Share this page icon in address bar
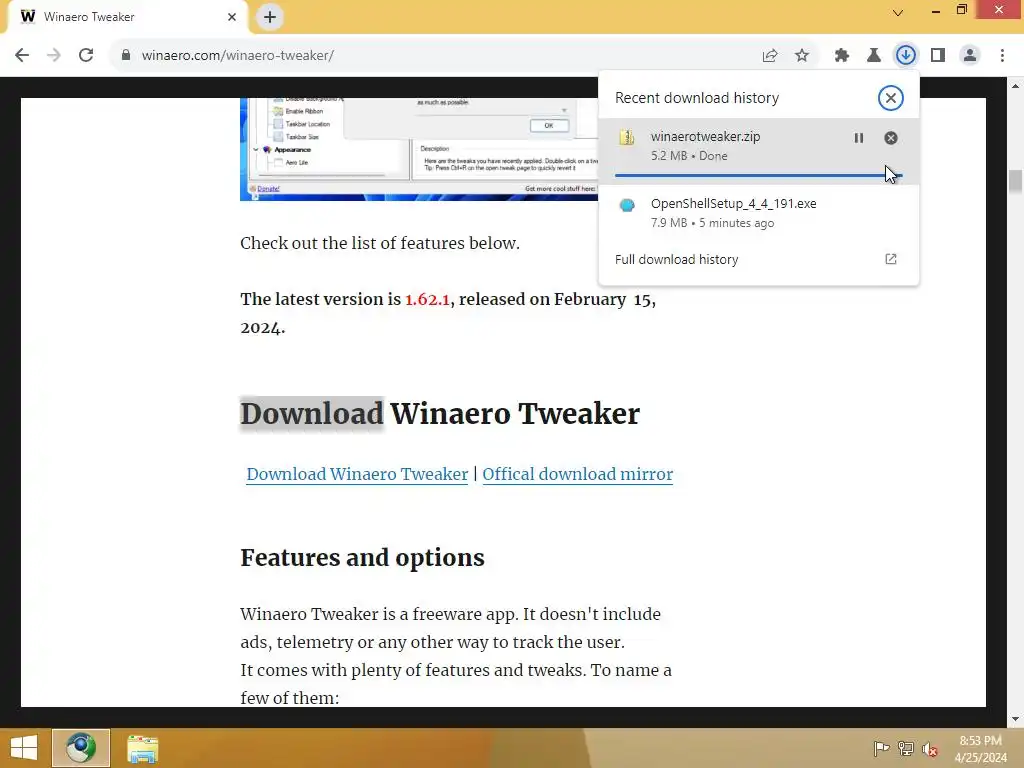Image resolution: width=1024 pixels, height=768 pixels. tap(770, 56)
